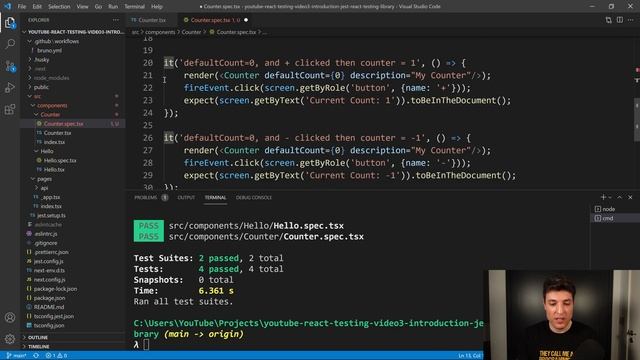Collapse the components folder
The width and height of the screenshot is (640, 360).
73,105
